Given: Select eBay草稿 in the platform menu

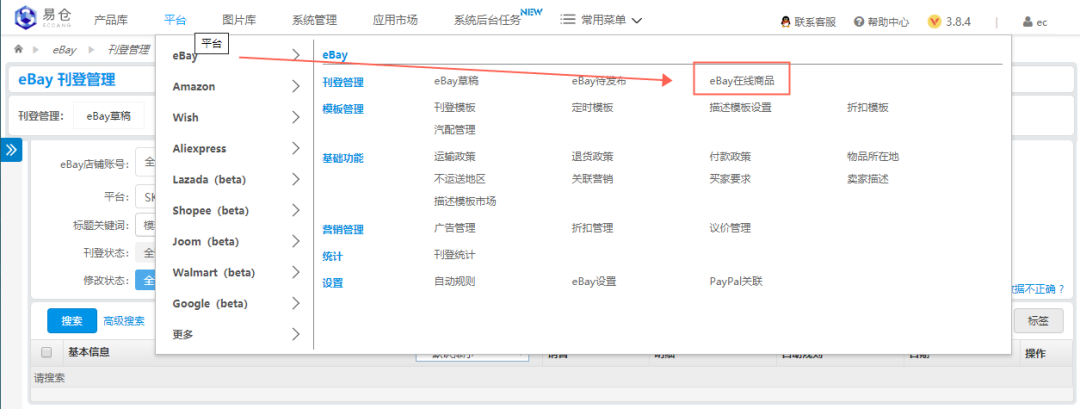Looking at the screenshot, I should click(x=456, y=81).
